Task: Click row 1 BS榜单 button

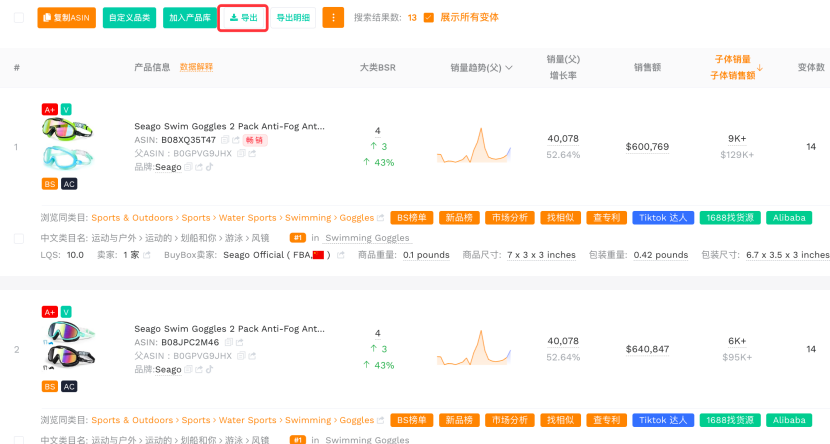Action: point(412,218)
